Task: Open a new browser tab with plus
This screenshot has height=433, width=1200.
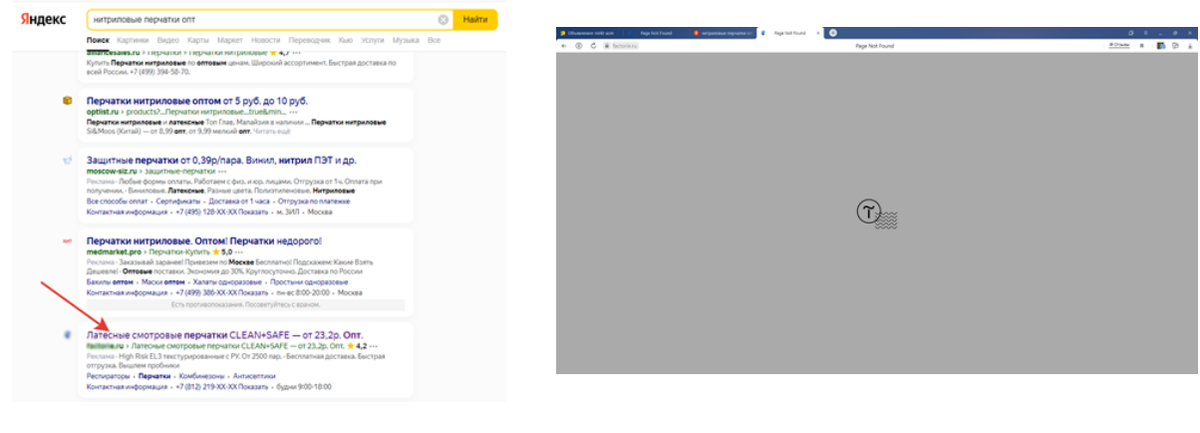Action: point(833,33)
